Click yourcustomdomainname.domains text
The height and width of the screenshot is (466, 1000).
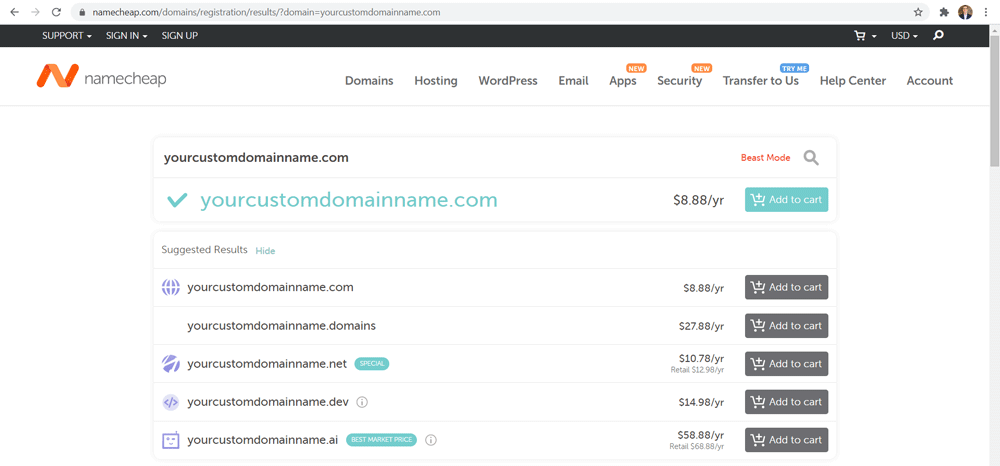coord(281,326)
